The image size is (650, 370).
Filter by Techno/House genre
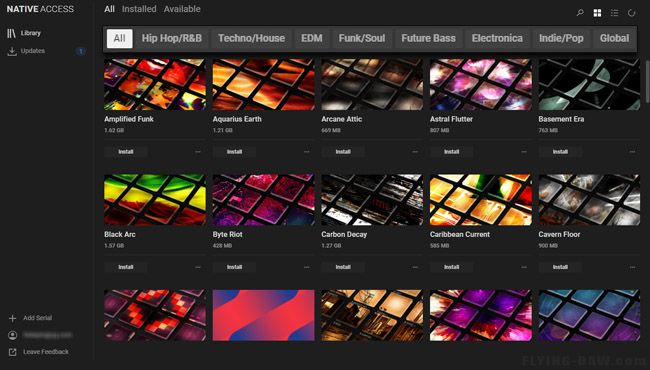pos(252,39)
